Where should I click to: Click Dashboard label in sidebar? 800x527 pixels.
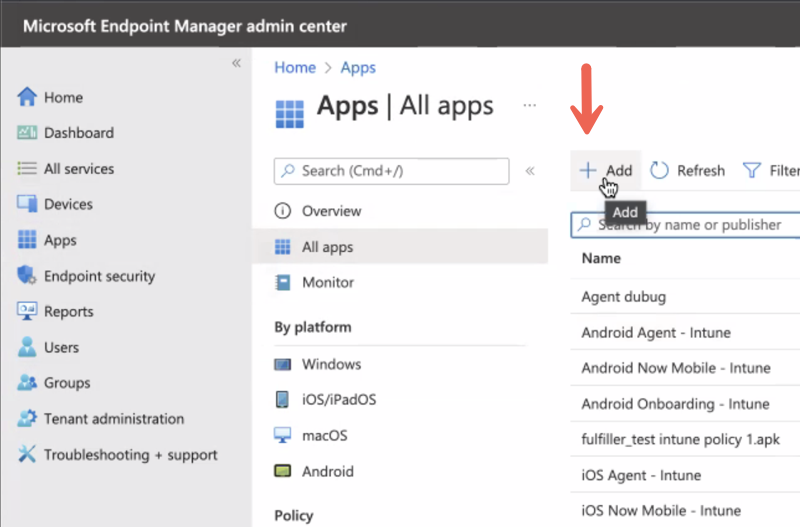(x=79, y=133)
